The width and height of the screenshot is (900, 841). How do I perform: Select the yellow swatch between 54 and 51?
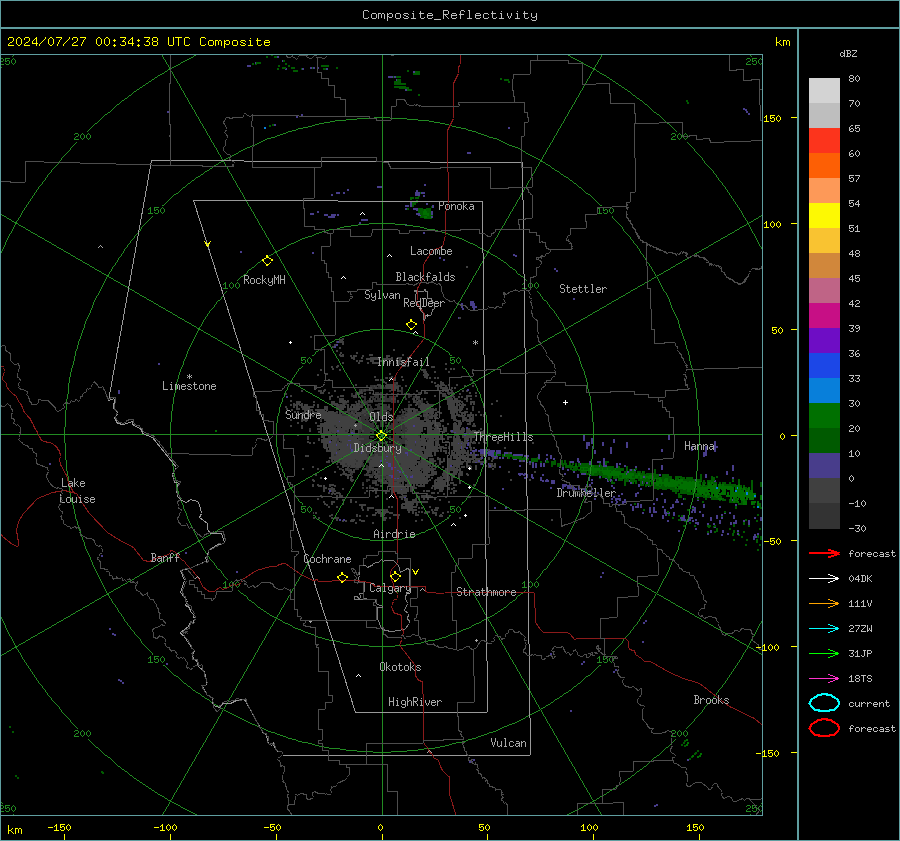click(x=824, y=215)
